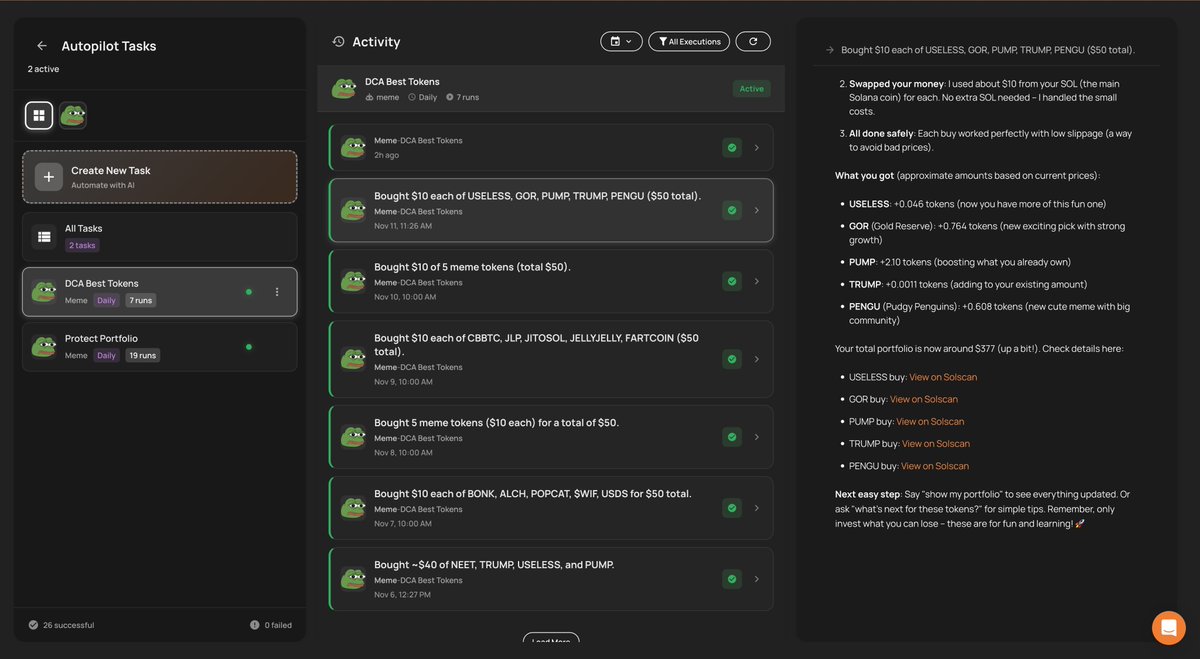Open the calendar date filter dropdown
Screen dimensions: 1200x659
pos(621,41)
